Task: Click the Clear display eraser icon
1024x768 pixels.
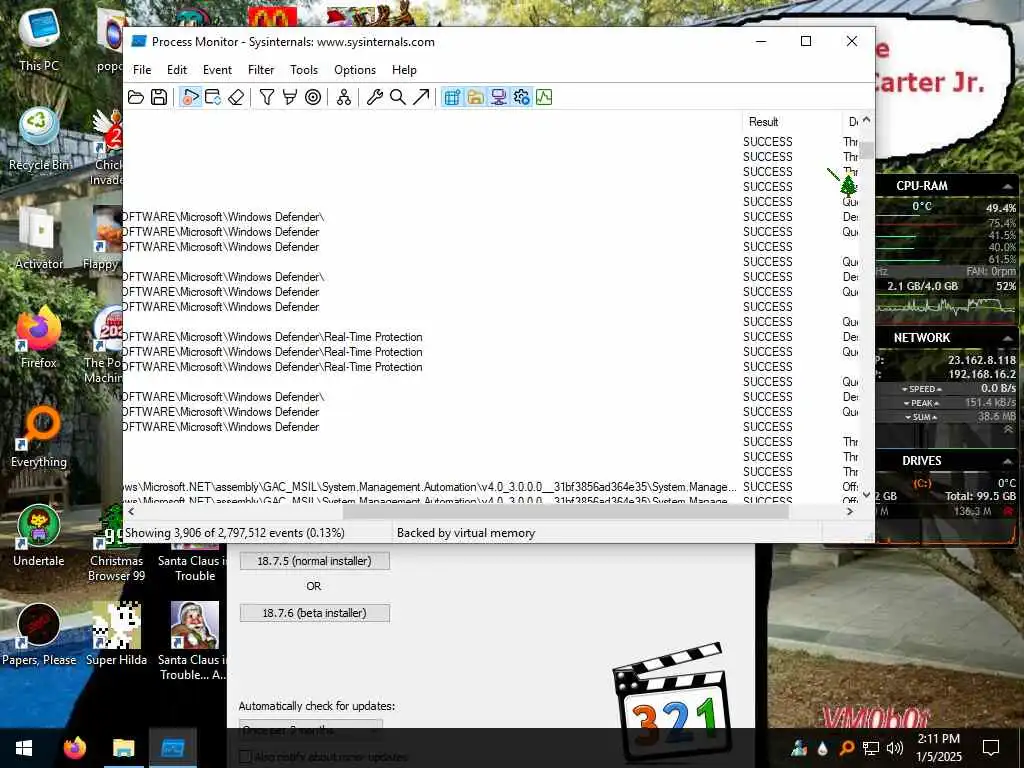Action: (x=236, y=97)
